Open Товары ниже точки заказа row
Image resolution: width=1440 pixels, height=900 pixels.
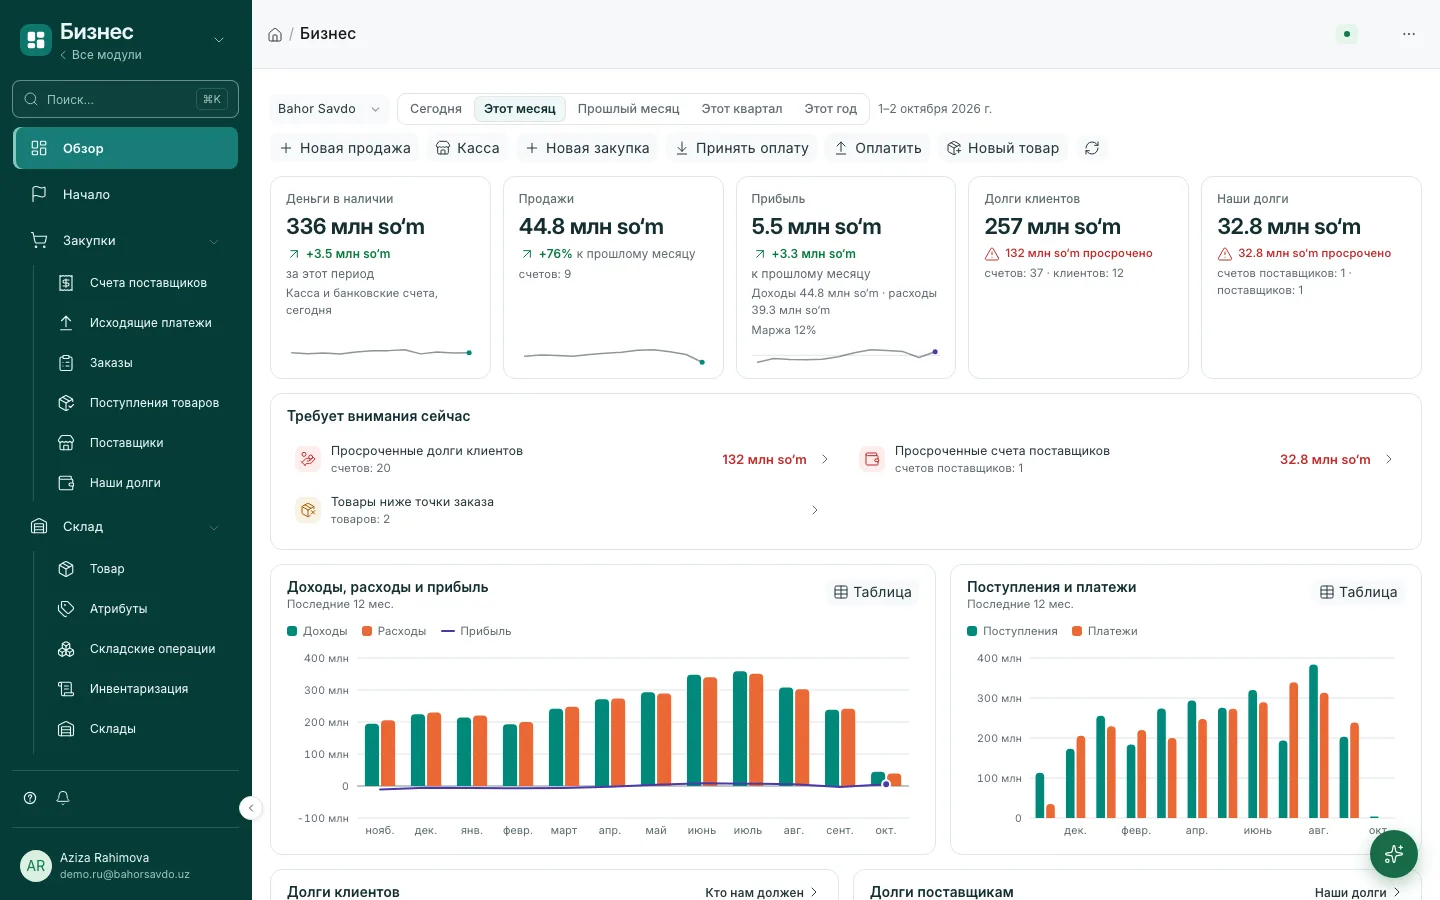tap(562, 510)
